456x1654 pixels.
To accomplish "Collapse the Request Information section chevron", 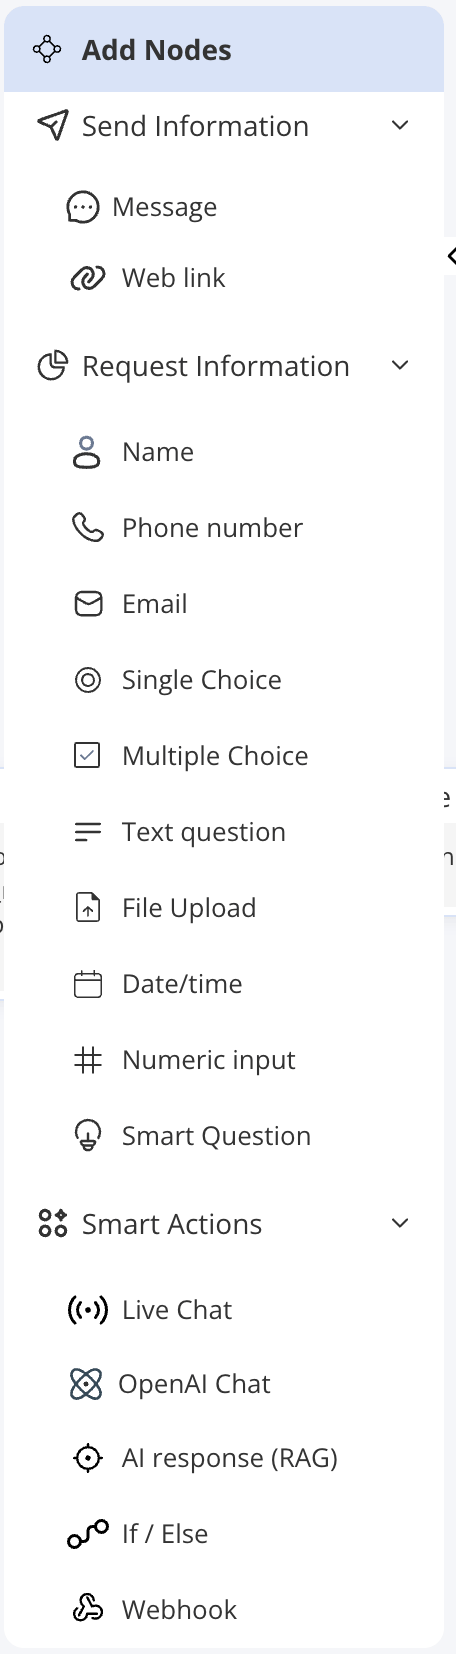I will tap(400, 366).
